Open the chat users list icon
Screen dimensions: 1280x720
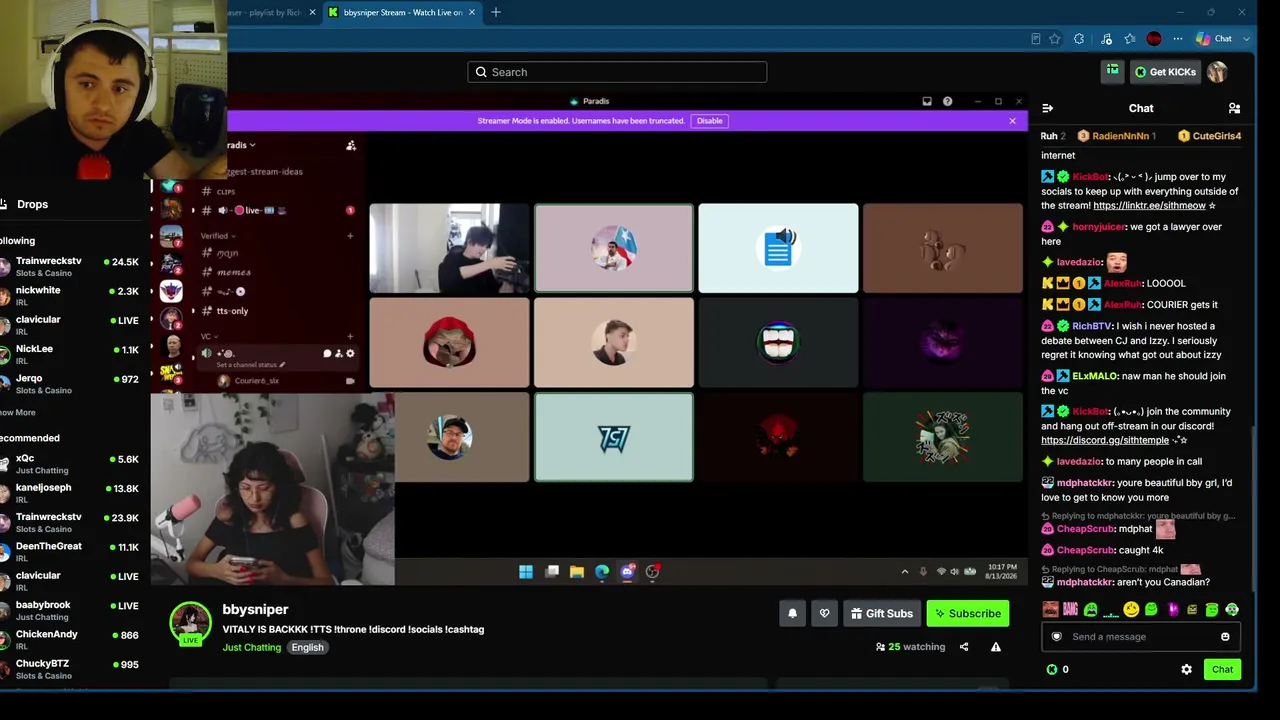click(x=1234, y=108)
